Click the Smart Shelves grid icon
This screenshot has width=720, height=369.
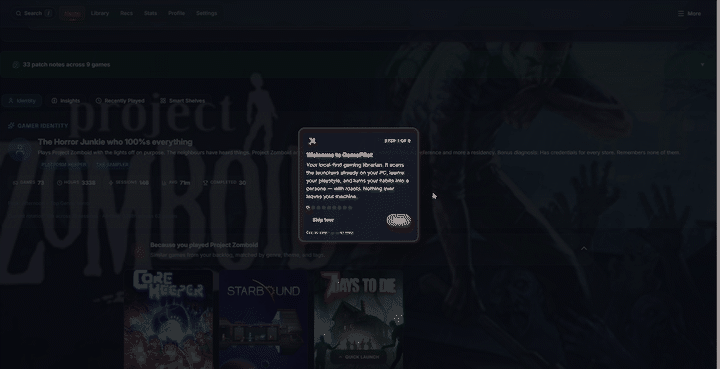click(163, 101)
